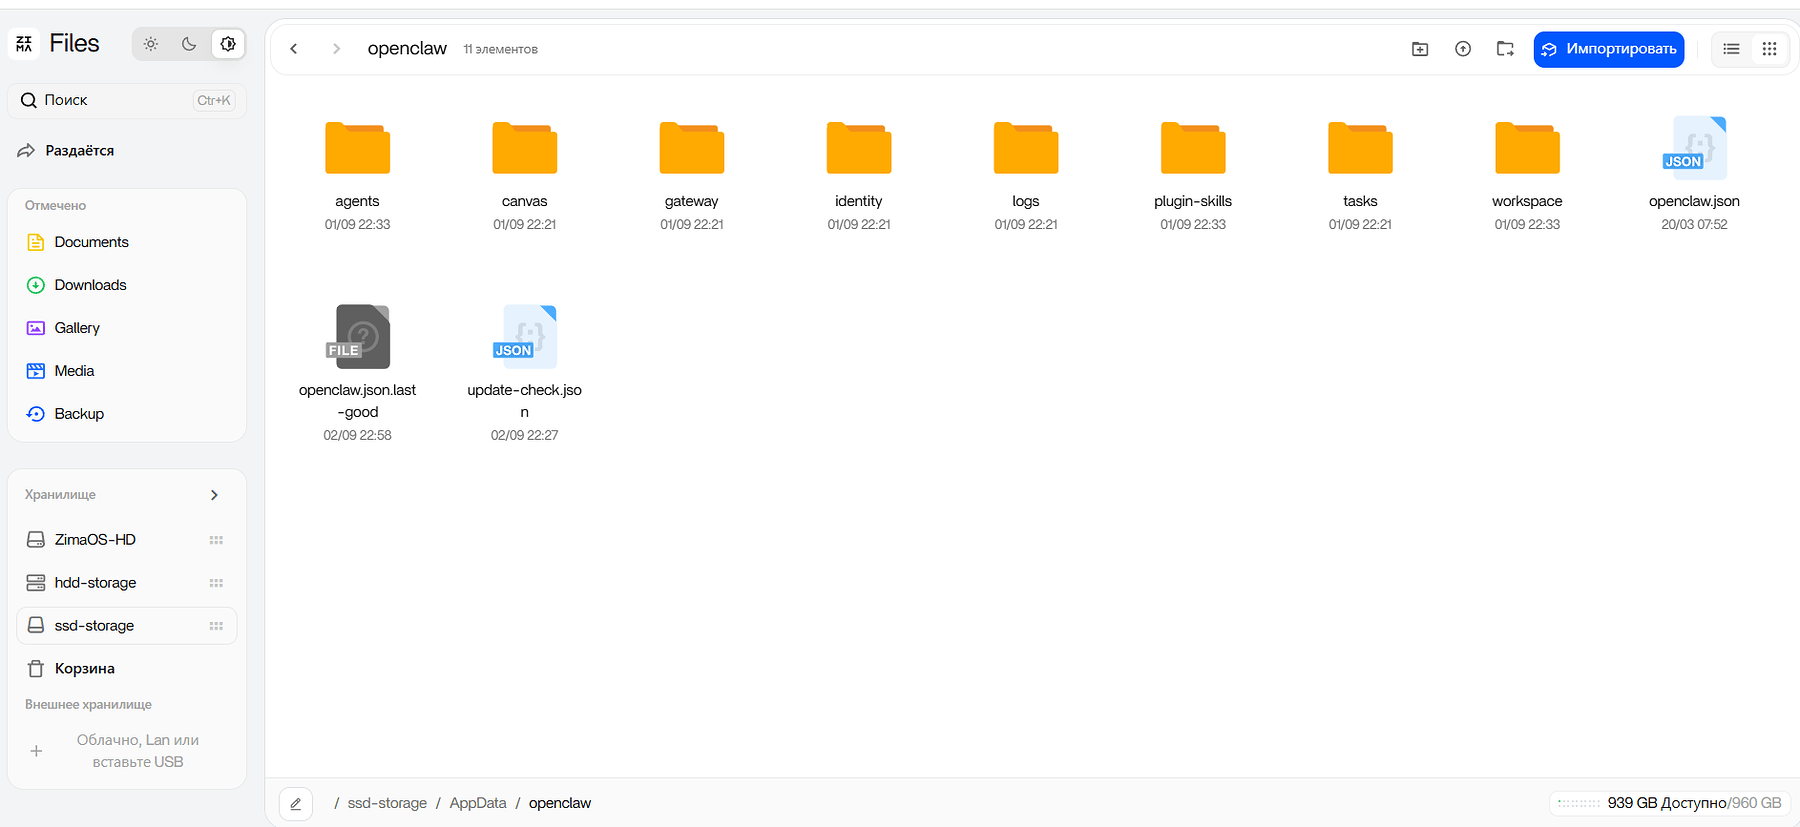The height and width of the screenshot is (827, 1800).
Task: Open options dots for ZimaOS-HD
Action: click(216, 540)
